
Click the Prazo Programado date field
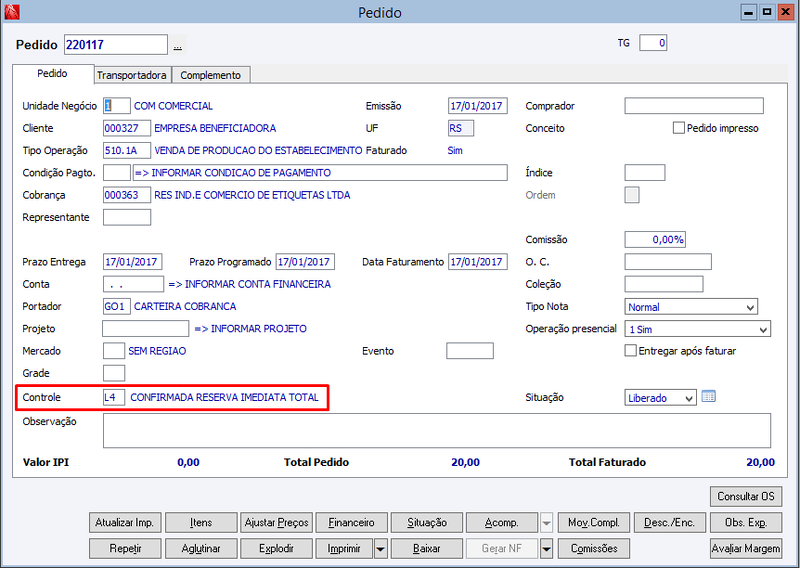point(305,262)
